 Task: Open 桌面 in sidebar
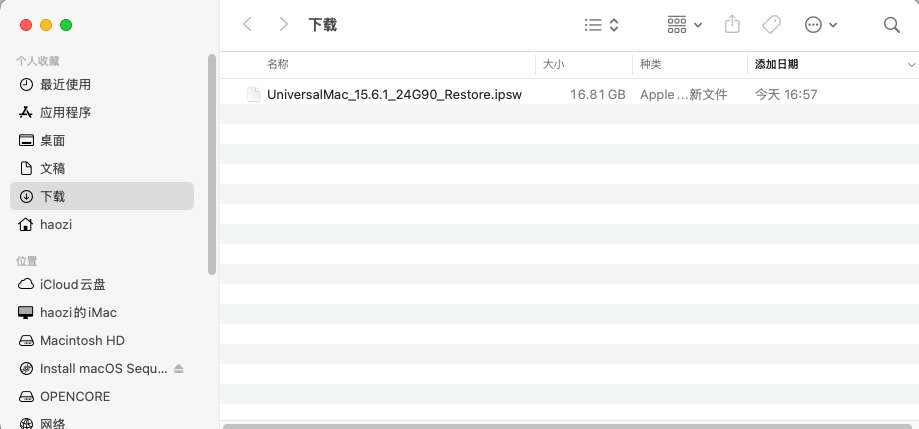52,140
